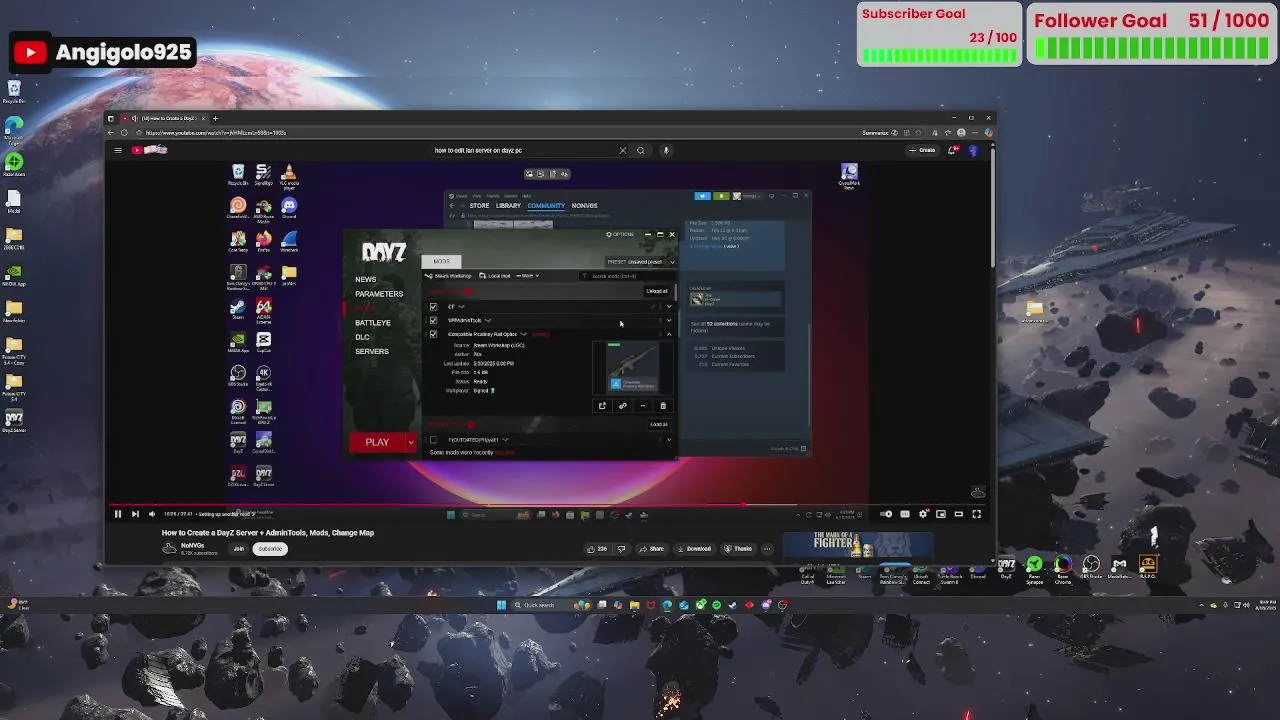1280x720 pixels.
Task: Go to YouTube home via logo
Action: click(150, 150)
